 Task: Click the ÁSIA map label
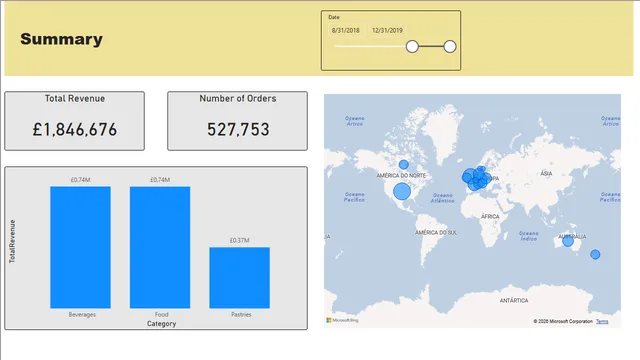(x=546, y=173)
